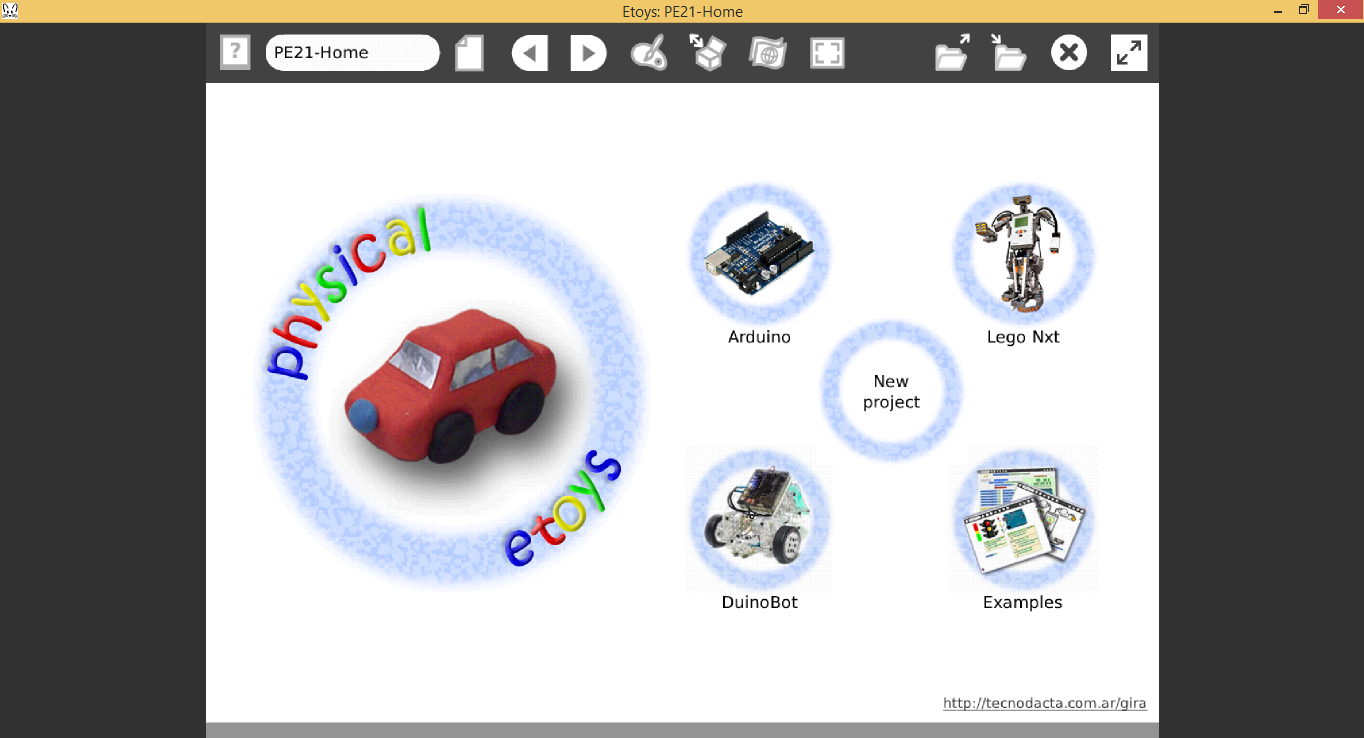Image resolution: width=1364 pixels, height=738 pixels.
Task: Open the DuinoBot robot project
Action: pyautogui.click(x=759, y=520)
